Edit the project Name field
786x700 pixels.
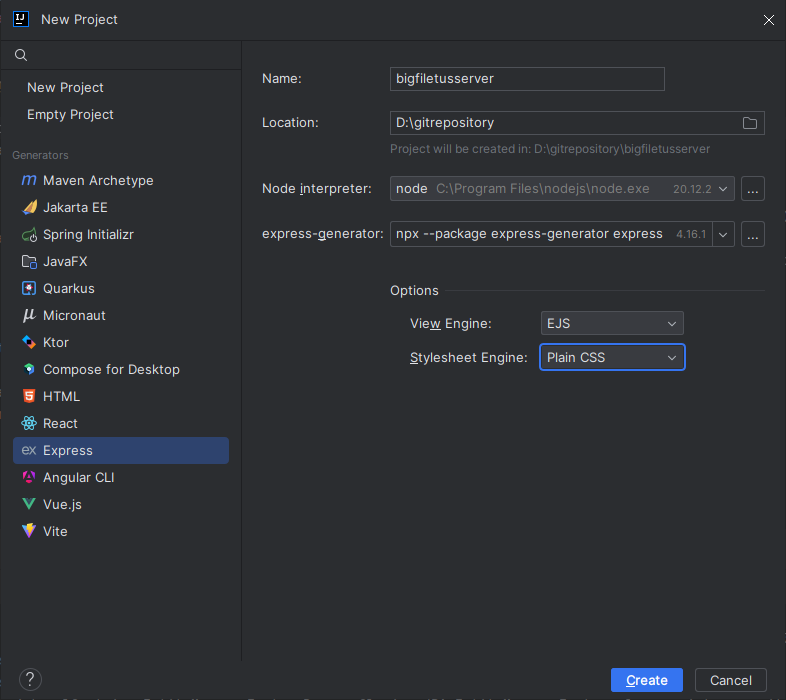click(x=527, y=79)
